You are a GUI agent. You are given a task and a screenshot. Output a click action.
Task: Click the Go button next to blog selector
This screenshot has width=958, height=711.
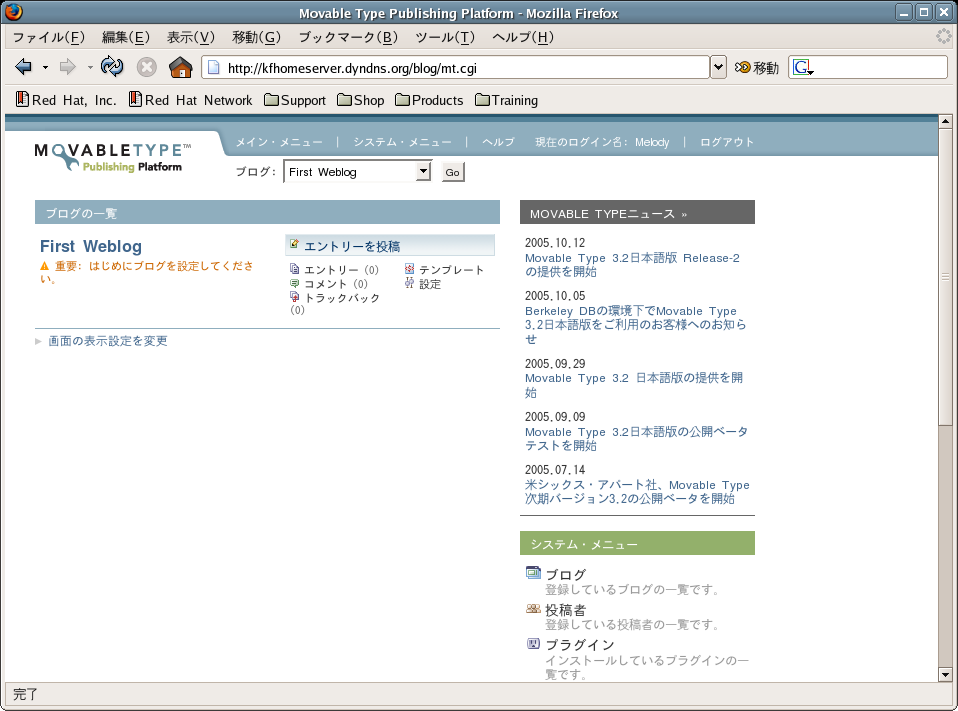pos(452,172)
